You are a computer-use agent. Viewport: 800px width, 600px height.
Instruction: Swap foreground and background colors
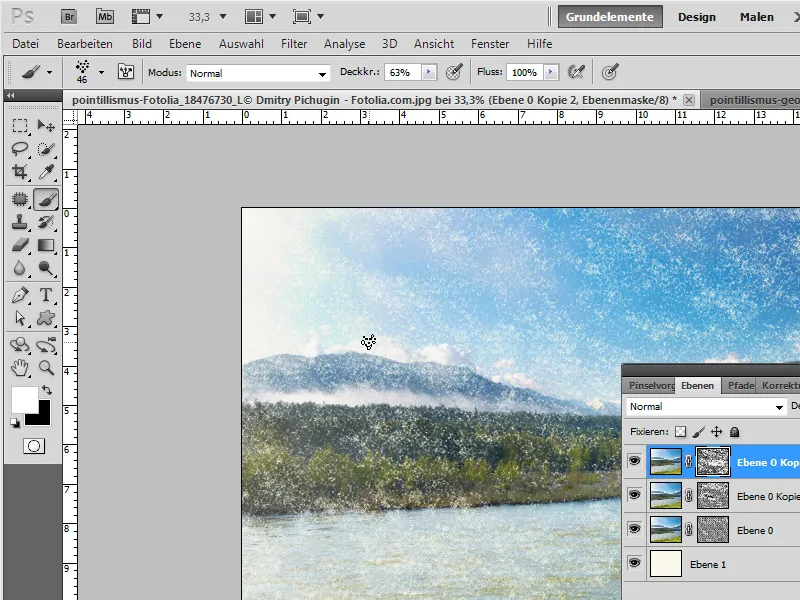47,390
